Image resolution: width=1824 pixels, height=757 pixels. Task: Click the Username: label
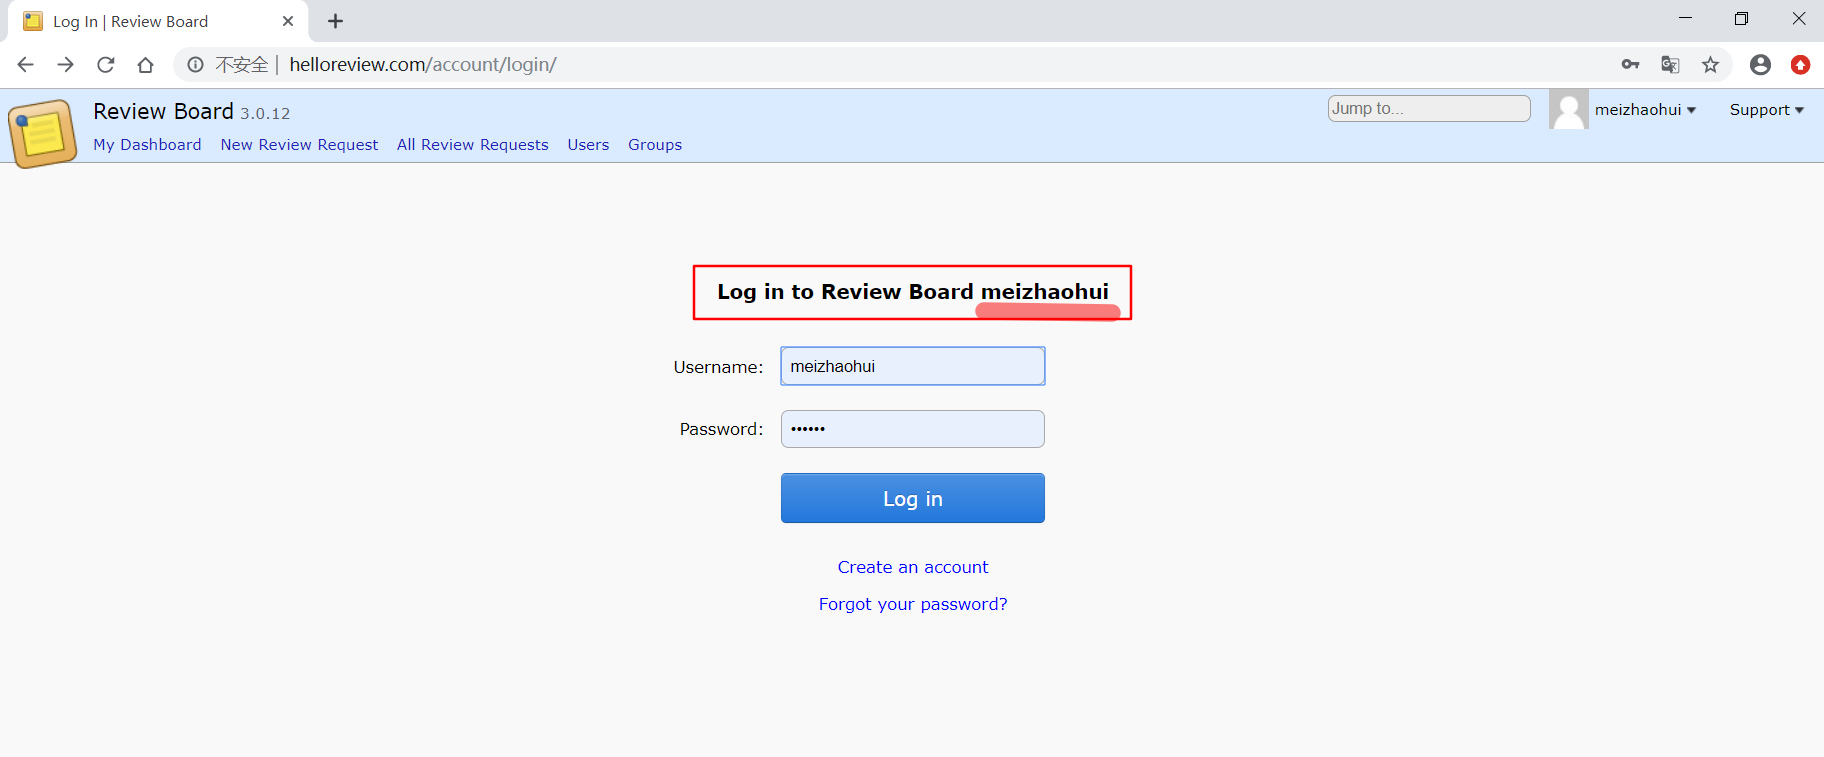click(x=718, y=367)
